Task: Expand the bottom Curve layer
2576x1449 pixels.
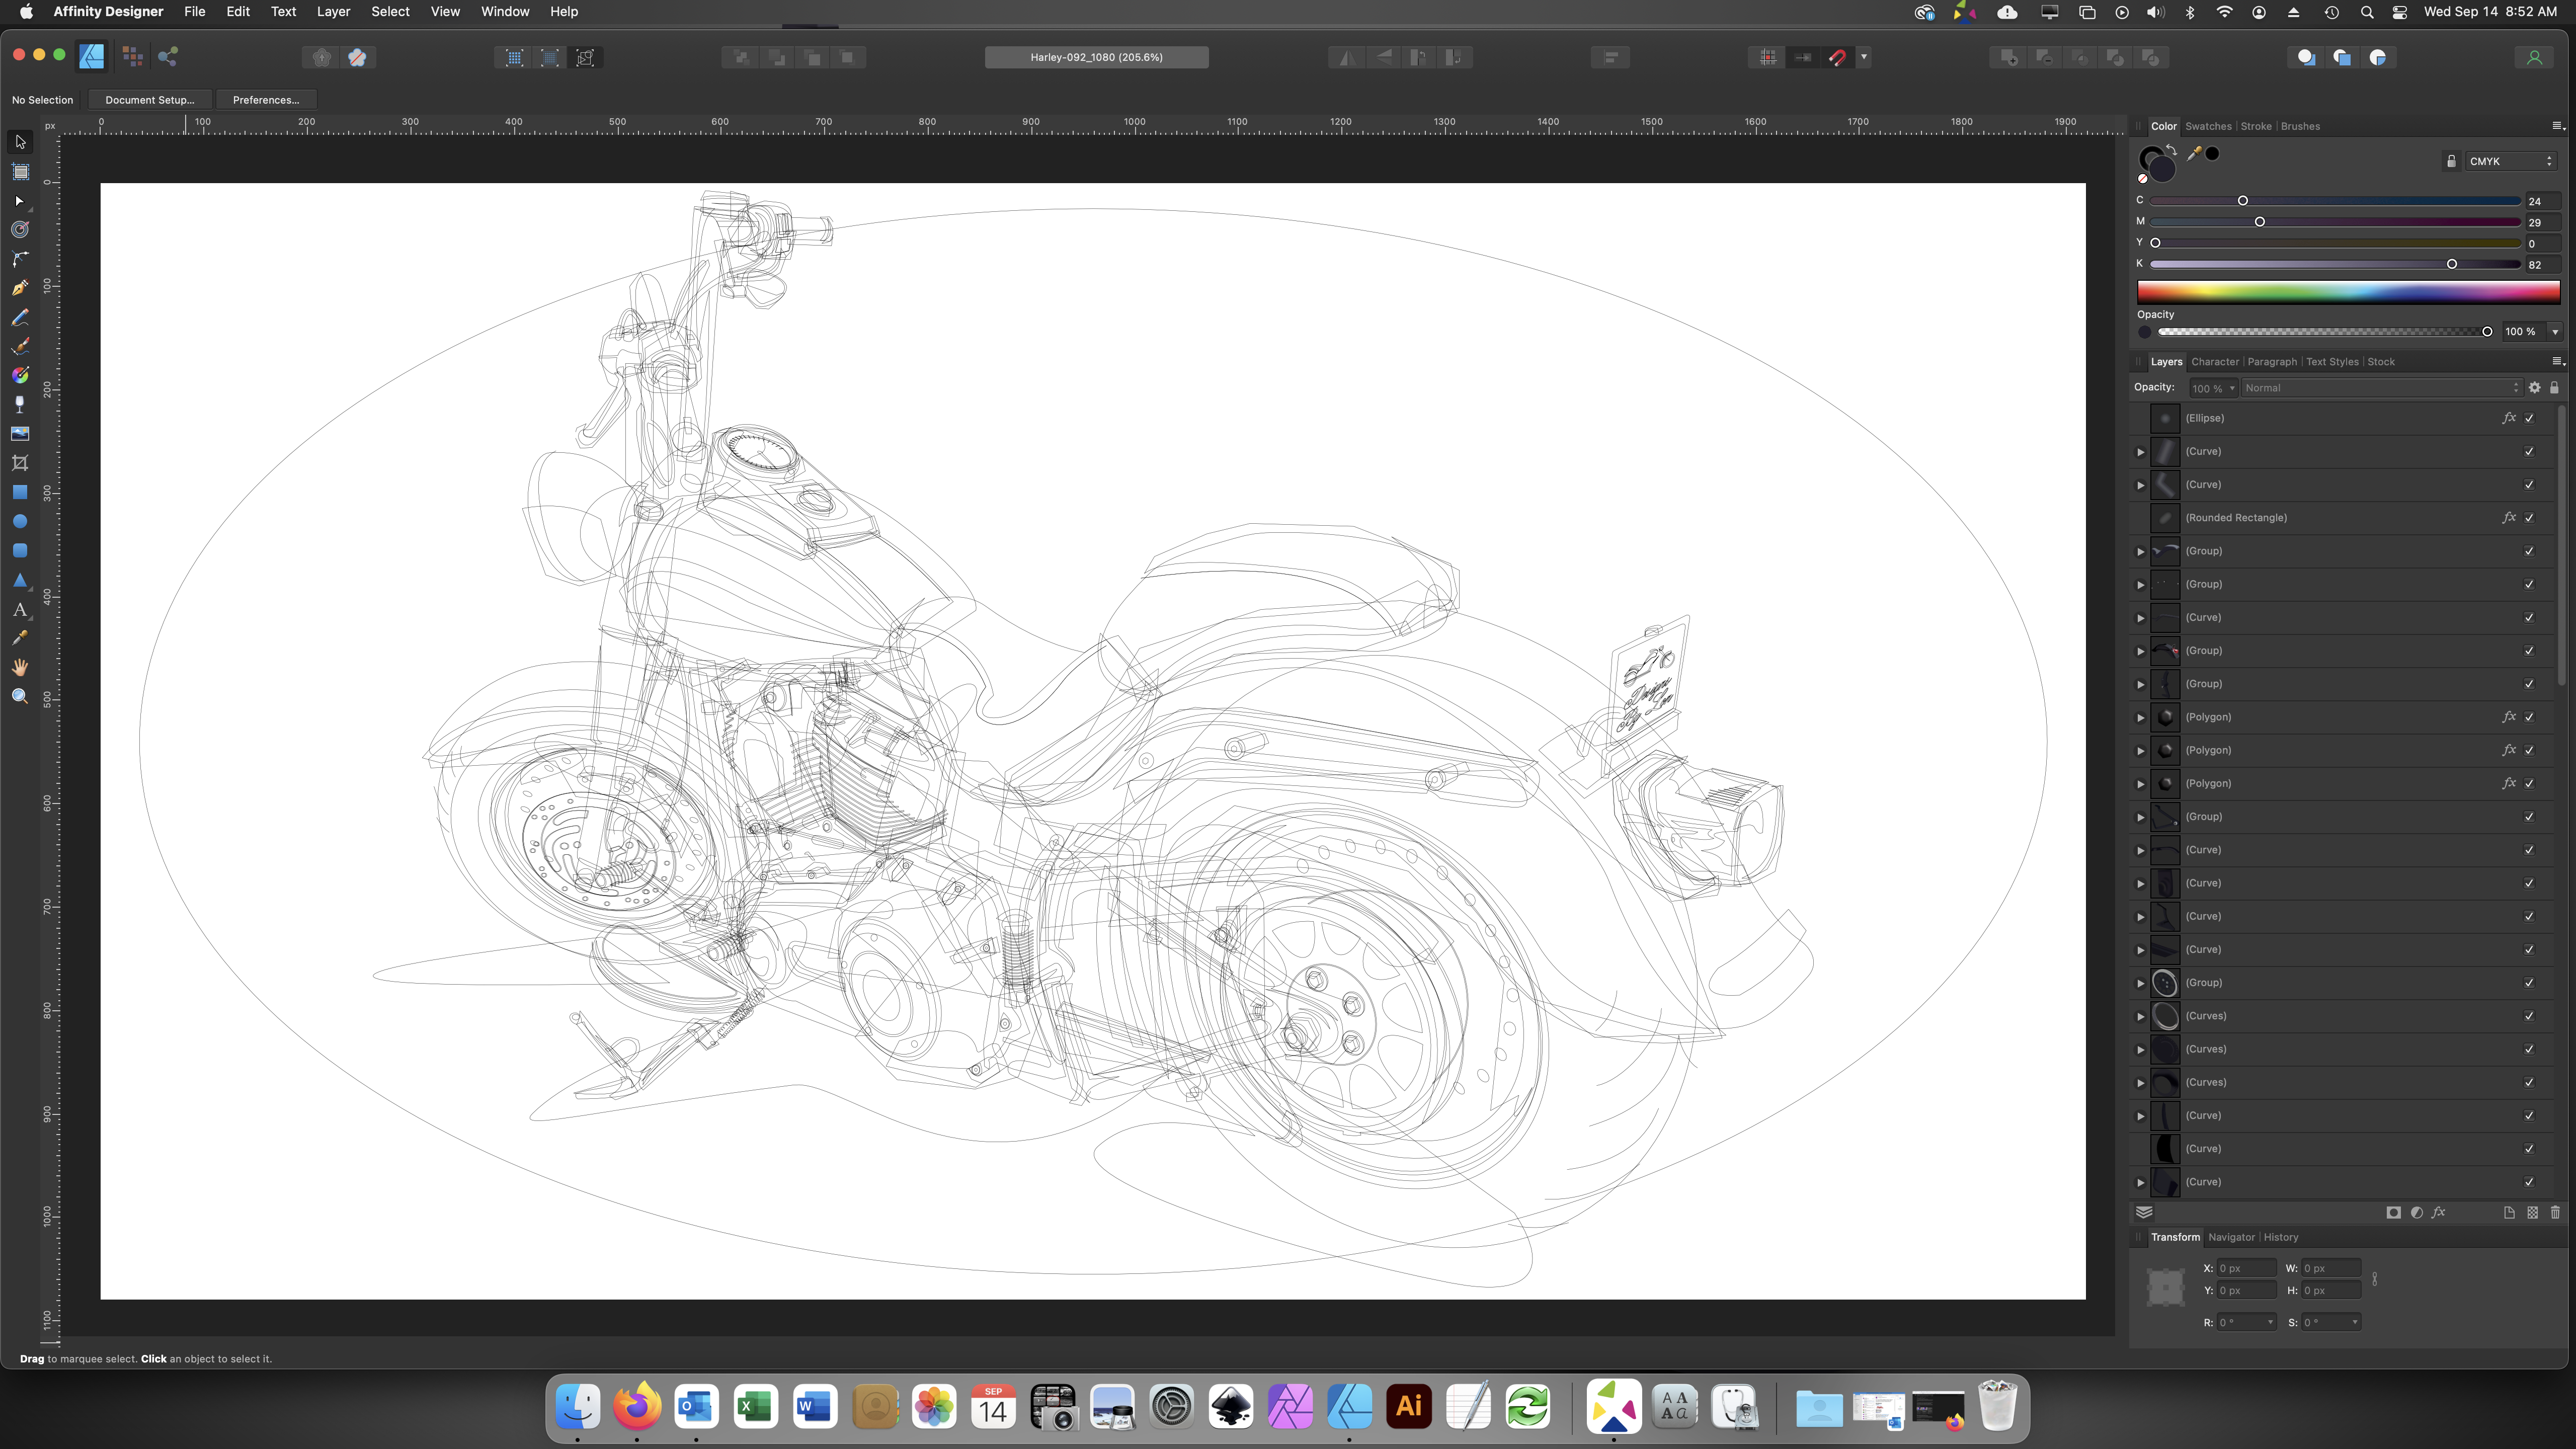Action: coord(2140,1182)
